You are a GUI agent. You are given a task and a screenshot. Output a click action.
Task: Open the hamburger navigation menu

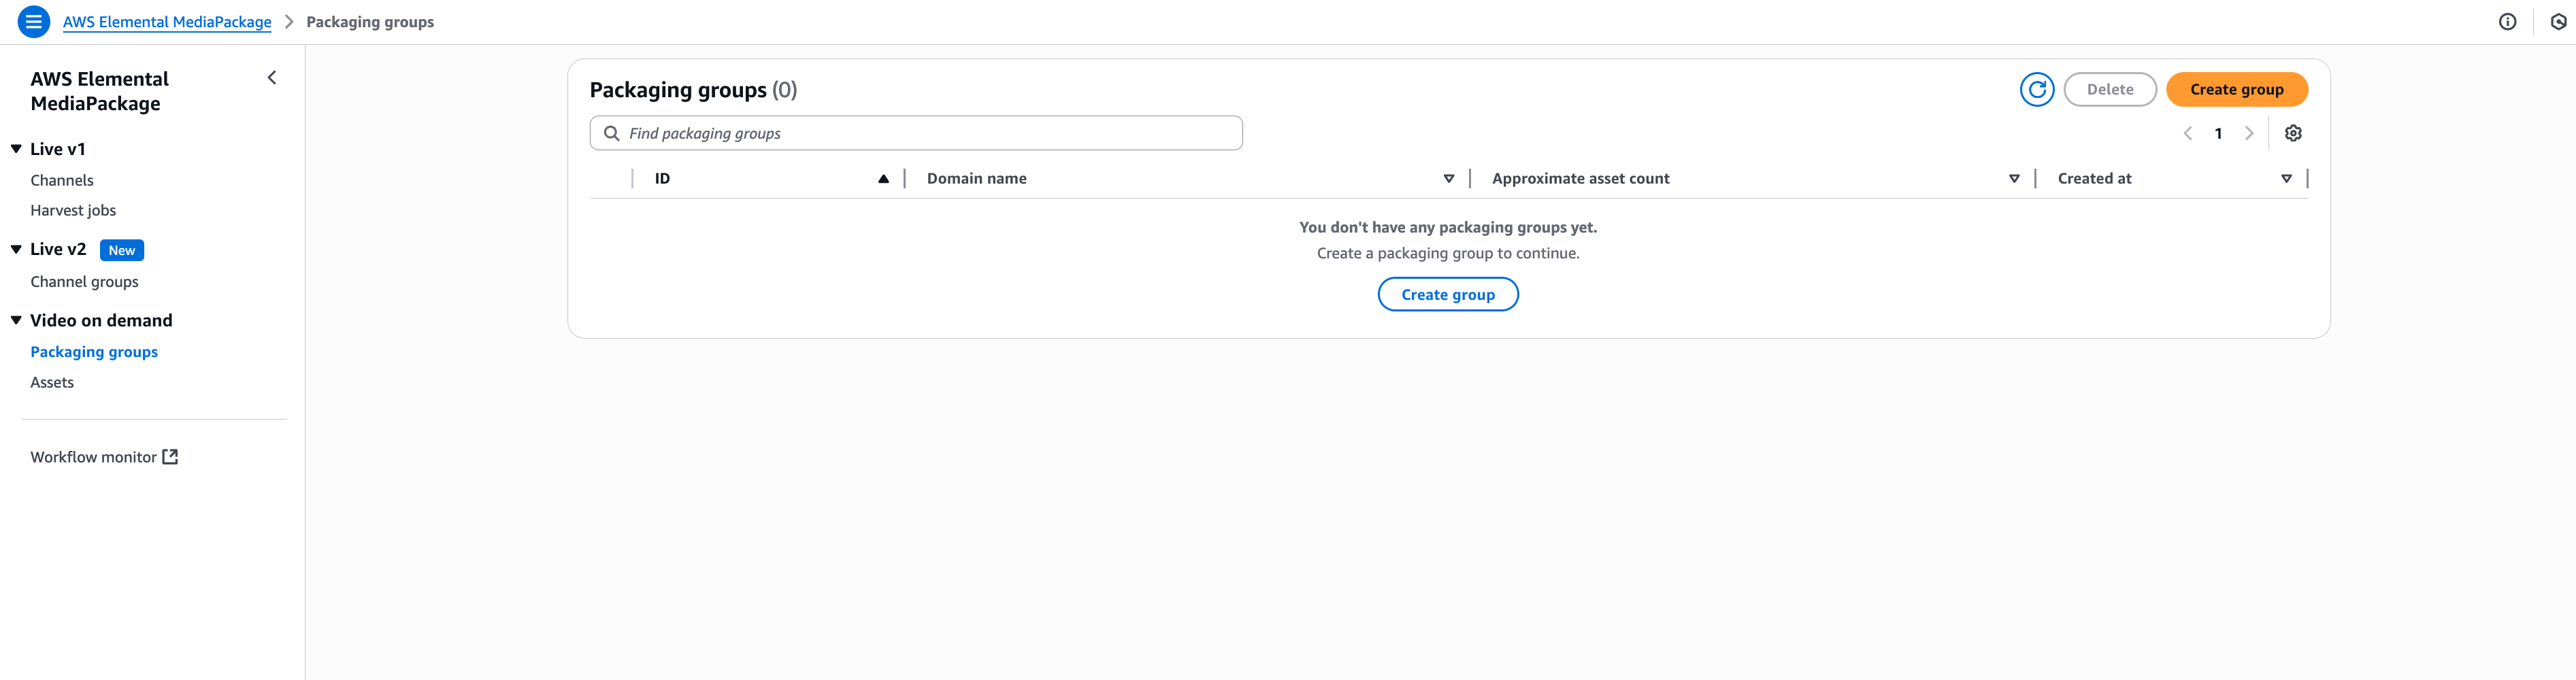(34, 21)
